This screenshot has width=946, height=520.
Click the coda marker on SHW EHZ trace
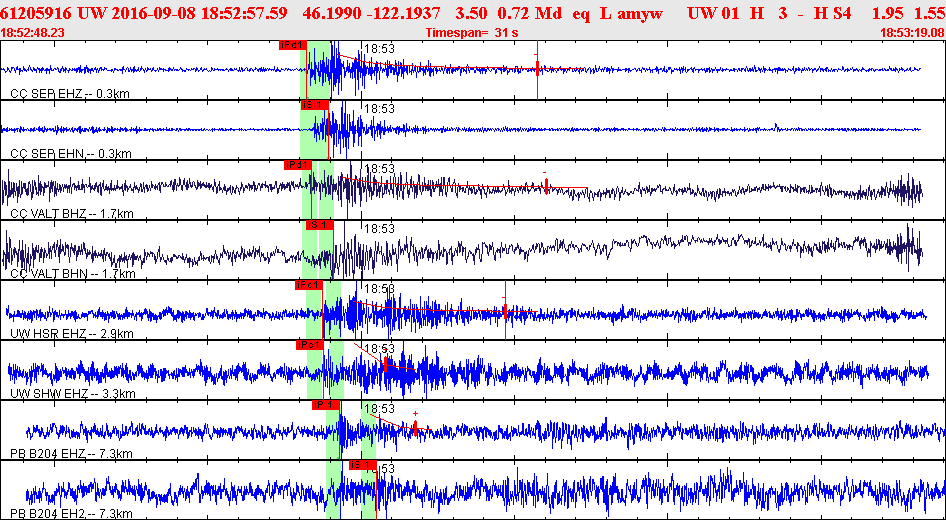386,364
